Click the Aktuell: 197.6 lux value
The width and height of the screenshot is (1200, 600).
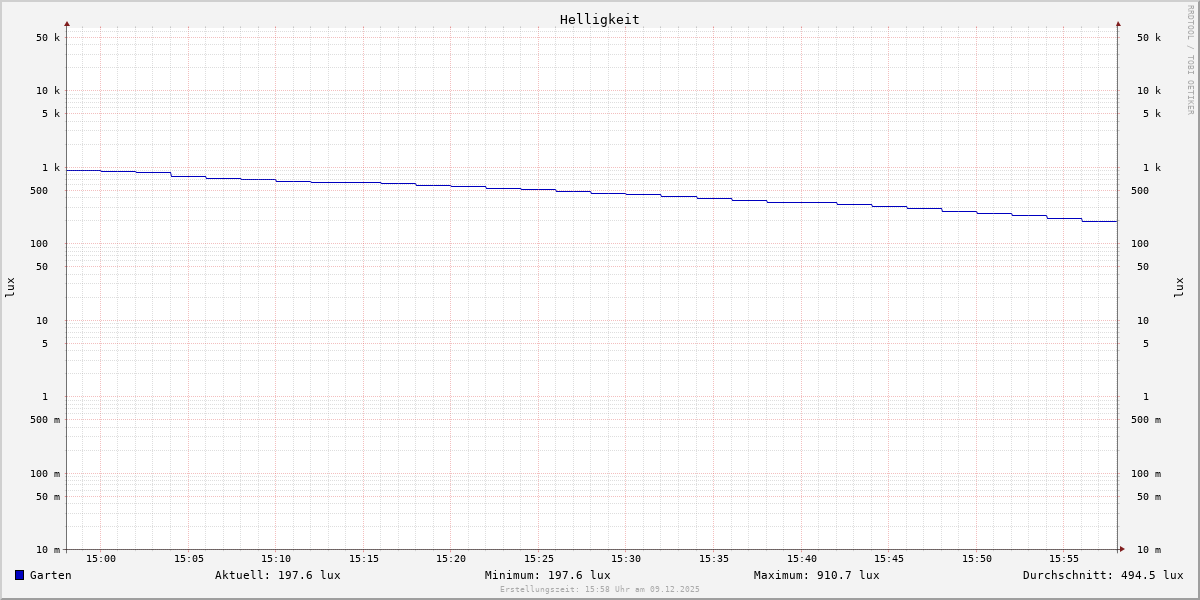pos(277,575)
